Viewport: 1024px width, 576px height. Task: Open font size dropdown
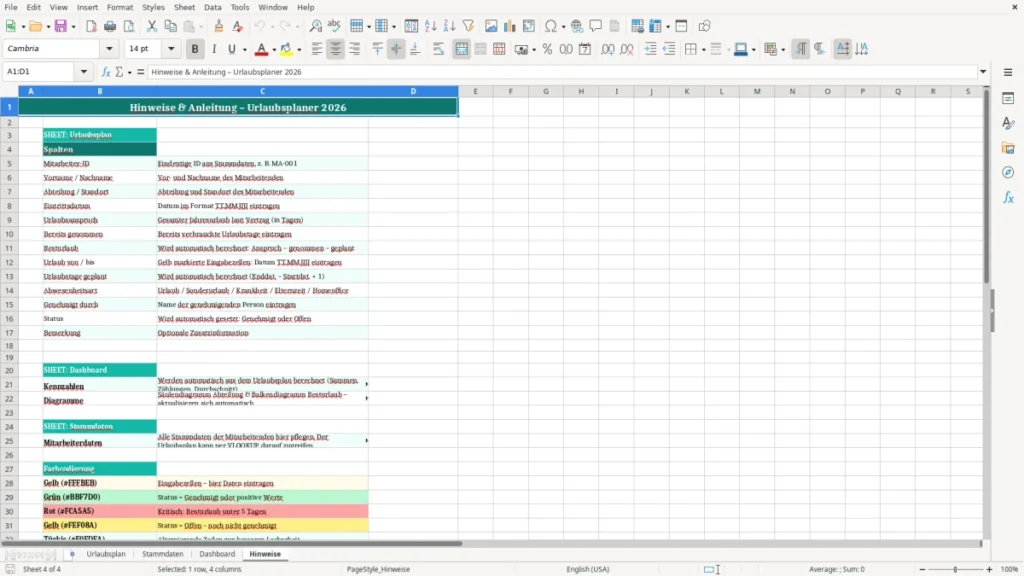click(x=171, y=49)
